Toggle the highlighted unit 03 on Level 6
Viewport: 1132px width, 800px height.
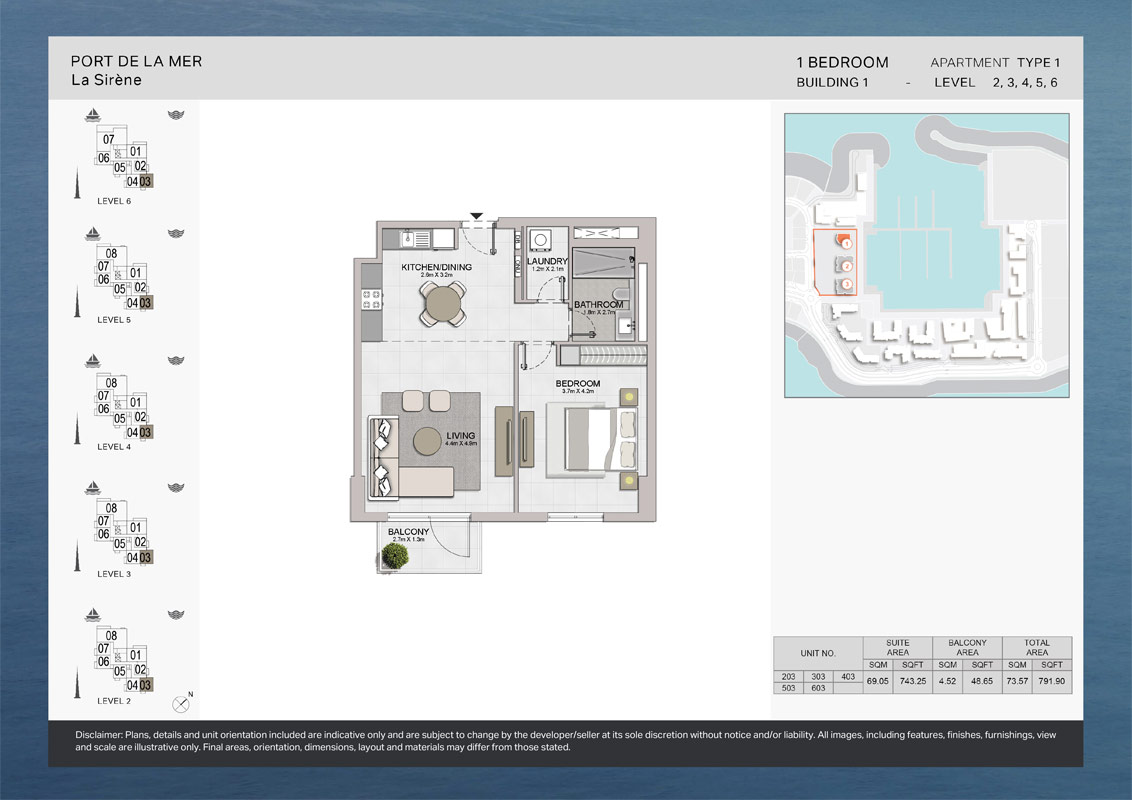[145, 181]
